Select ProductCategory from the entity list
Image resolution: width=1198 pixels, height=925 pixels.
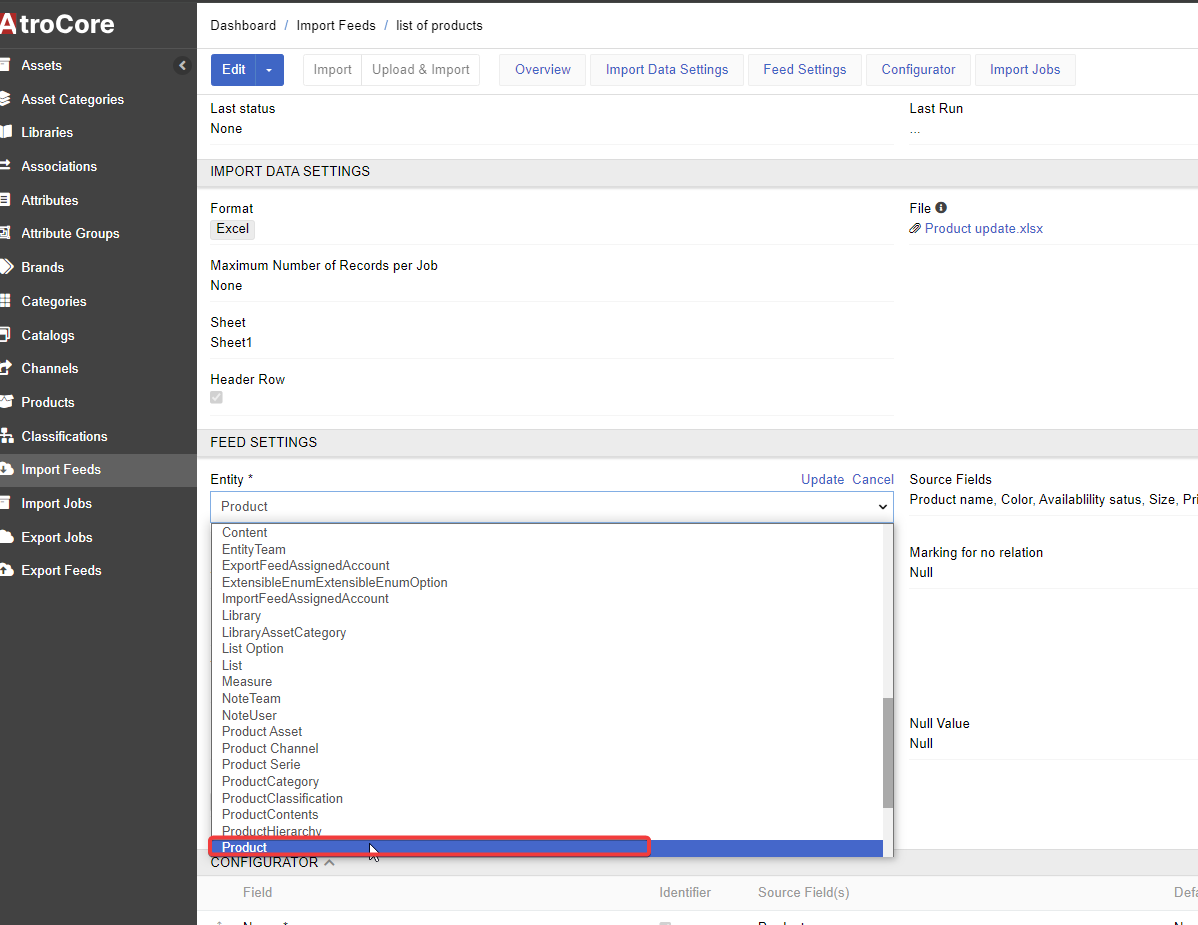(270, 782)
